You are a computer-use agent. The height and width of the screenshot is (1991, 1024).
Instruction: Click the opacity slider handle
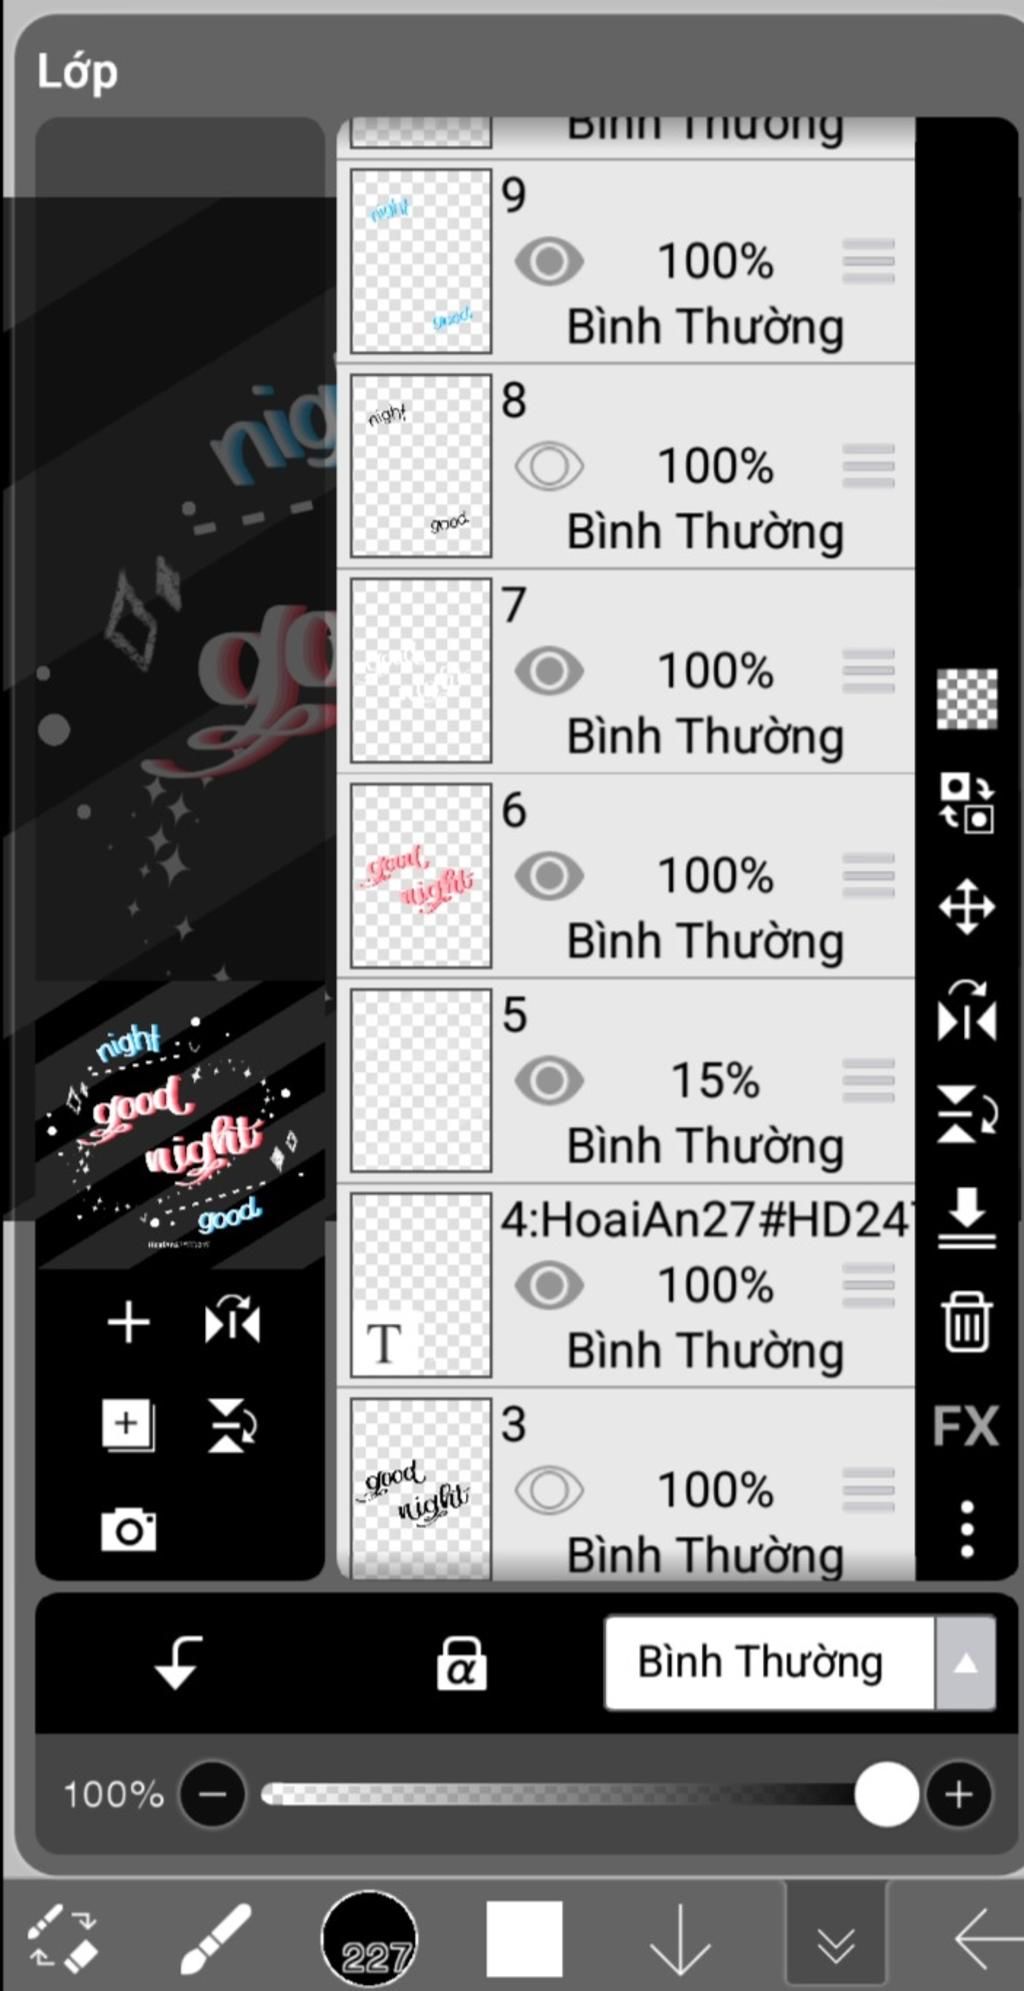[886, 1794]
